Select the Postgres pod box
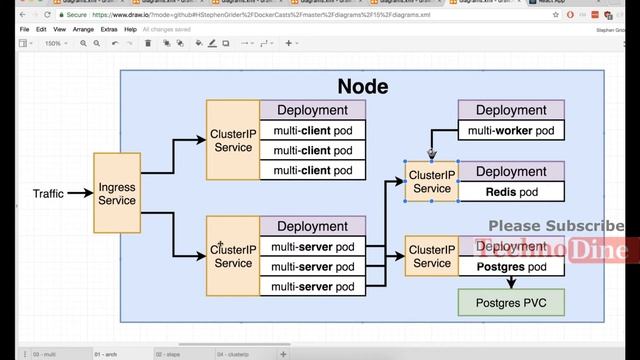The width and height of the screenshot is (640, 360). [511, 267]
